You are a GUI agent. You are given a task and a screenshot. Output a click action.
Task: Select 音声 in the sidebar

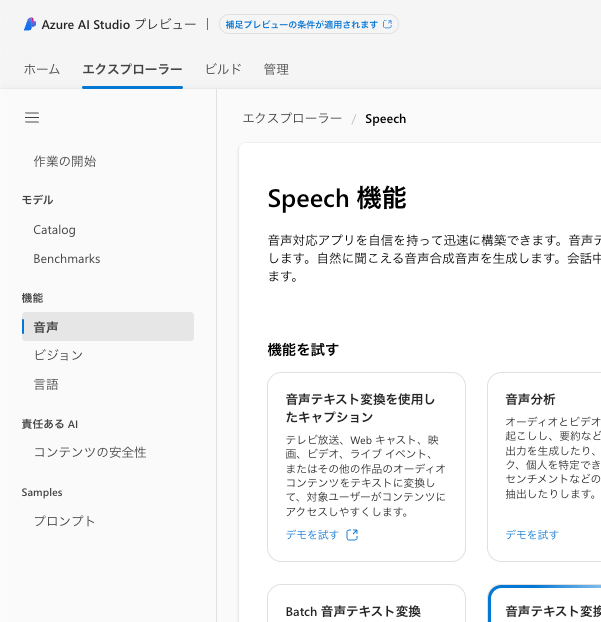pyautogui.click(x=108, y=326)
